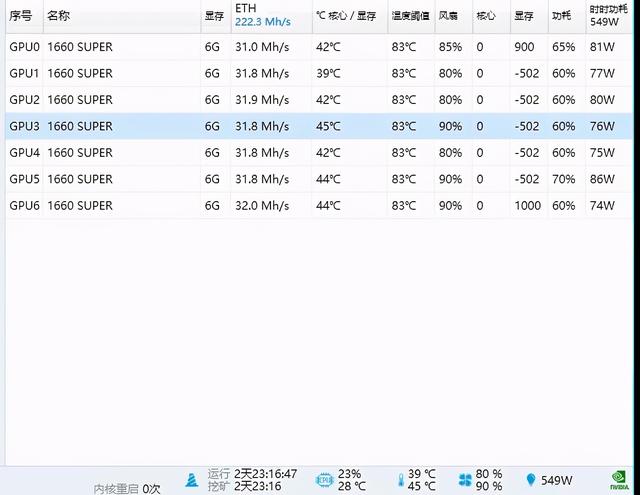Screen dimensions: 640x495
Task: Click the CPU chip icon in status bar
Action: tap(325, 480)
